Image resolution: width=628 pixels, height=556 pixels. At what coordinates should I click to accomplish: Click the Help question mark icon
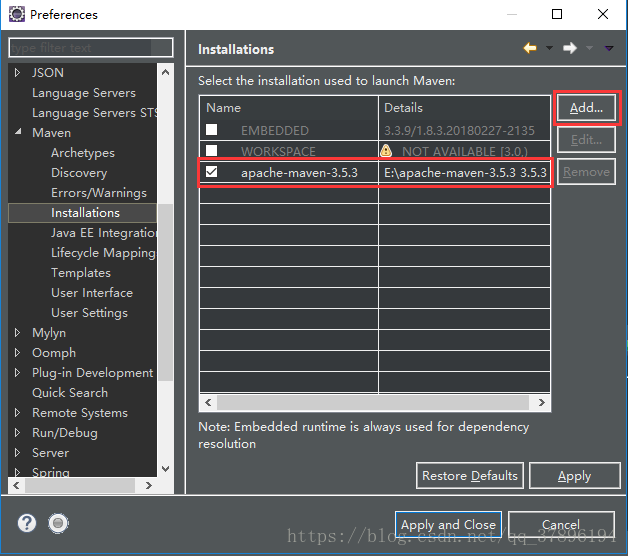27,523
